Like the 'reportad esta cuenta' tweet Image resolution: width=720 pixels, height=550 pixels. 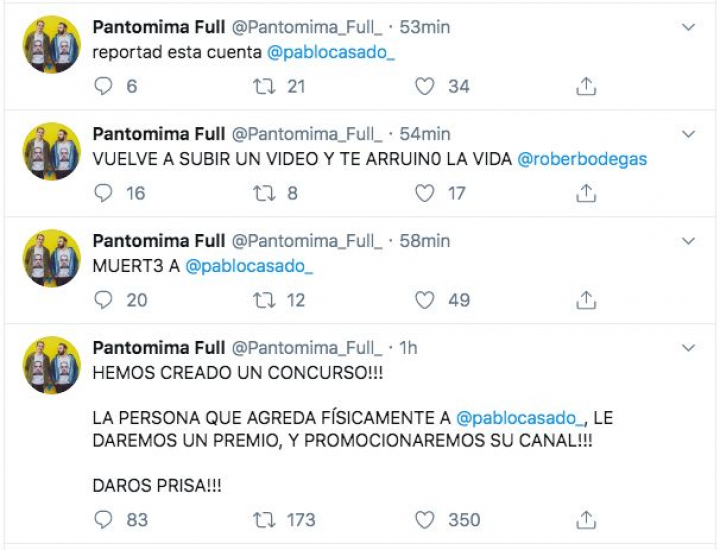pos(425,86)
